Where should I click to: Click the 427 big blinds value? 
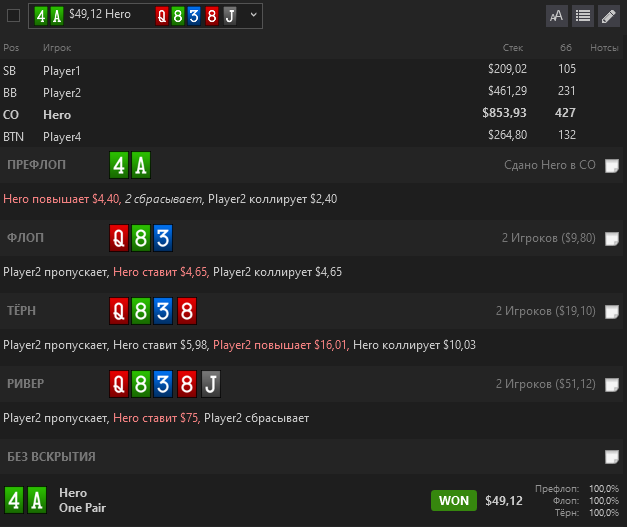565,113
